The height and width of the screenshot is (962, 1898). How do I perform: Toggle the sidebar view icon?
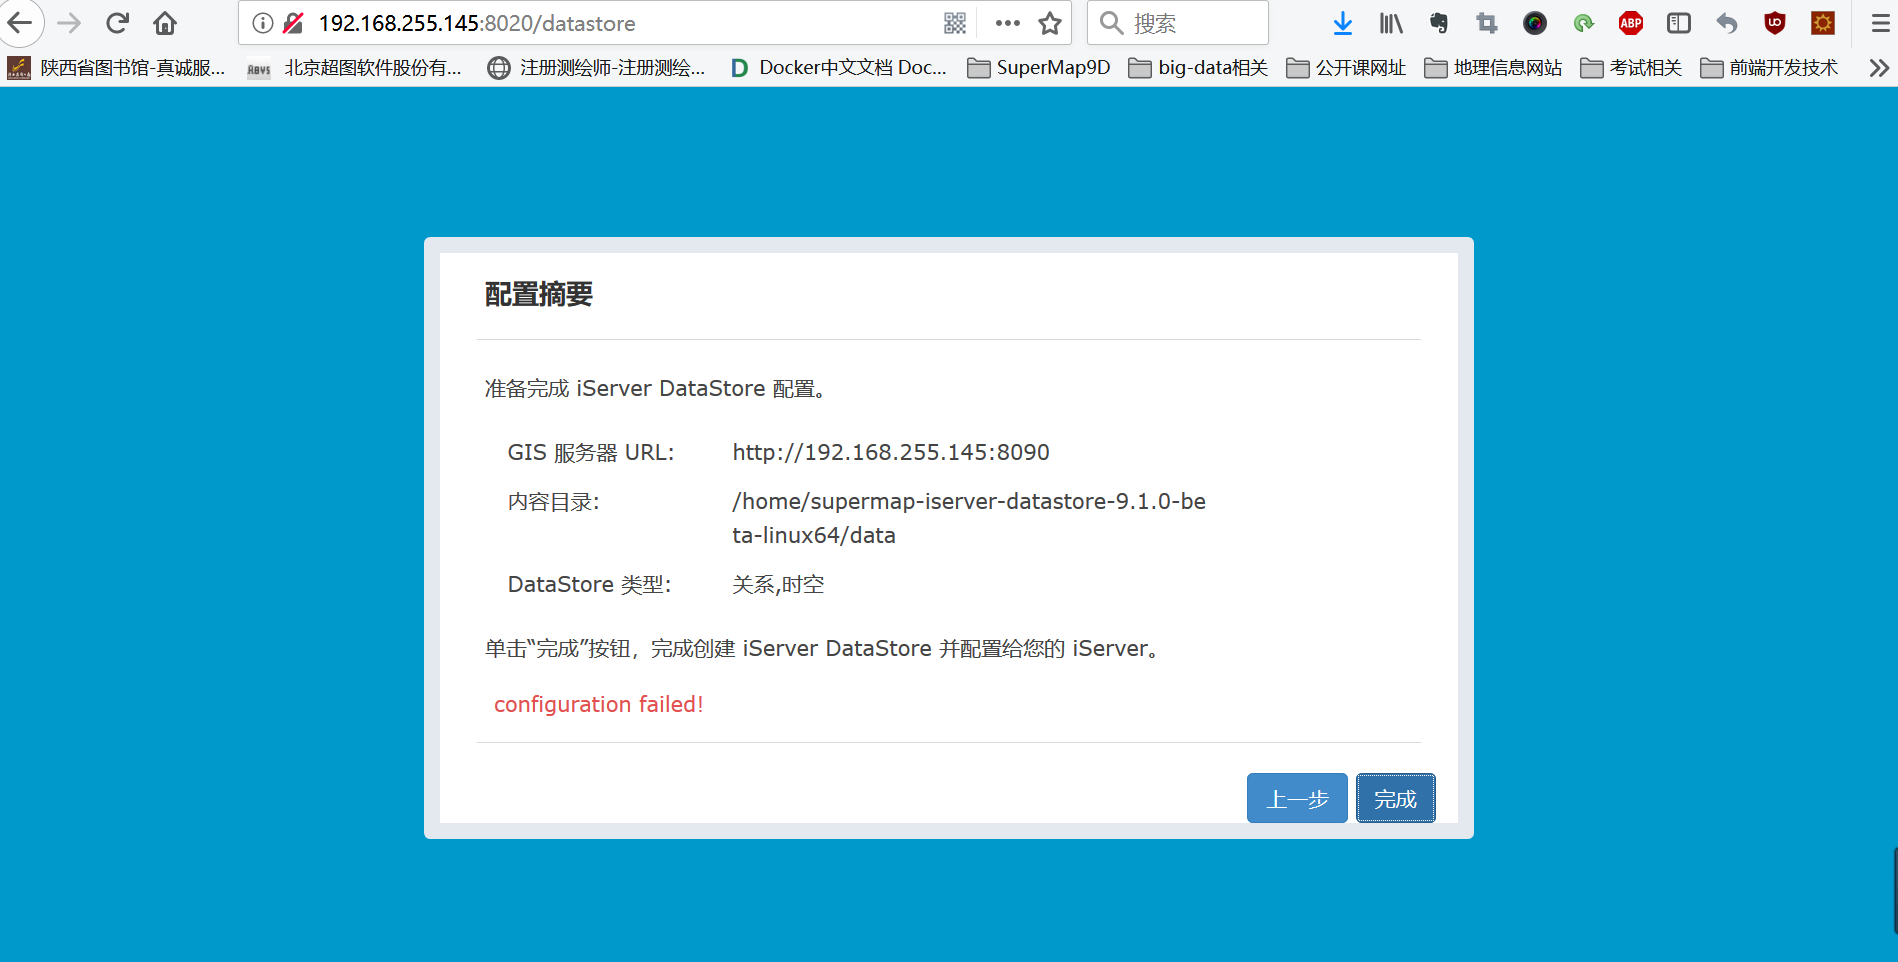(x=1679, y=23)
